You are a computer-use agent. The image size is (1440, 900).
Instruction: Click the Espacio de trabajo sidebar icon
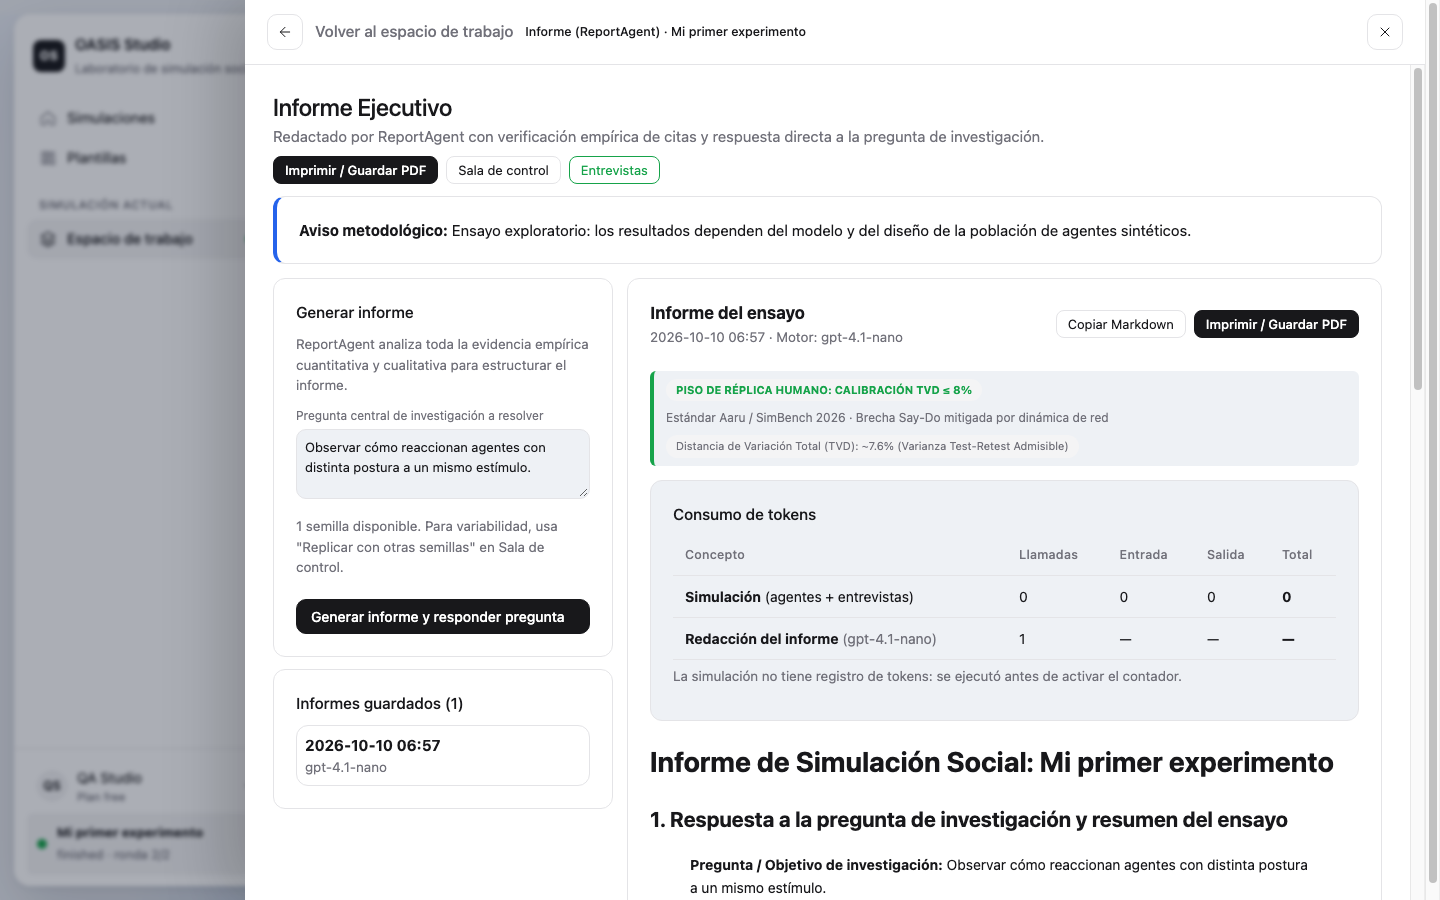click(x=48, y=239)
